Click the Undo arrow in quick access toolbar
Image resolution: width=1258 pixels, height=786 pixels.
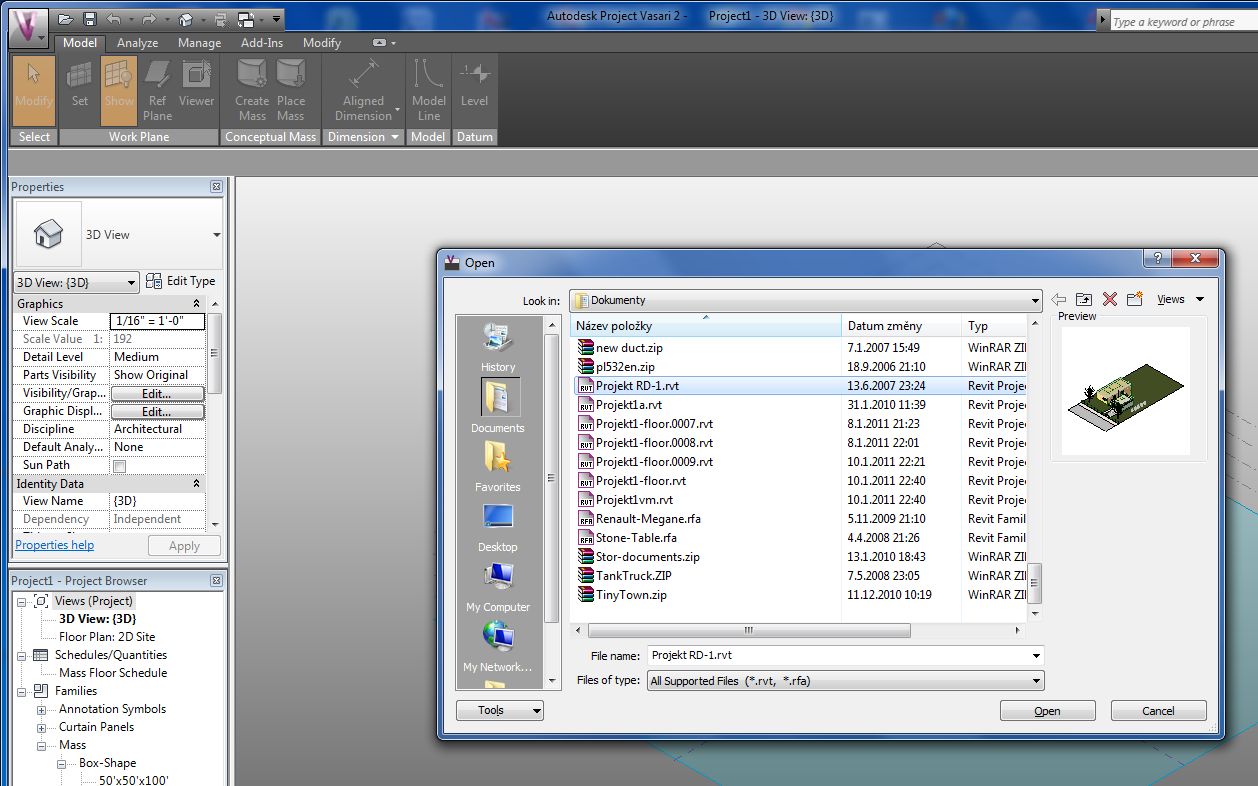[x=113, y=19]
